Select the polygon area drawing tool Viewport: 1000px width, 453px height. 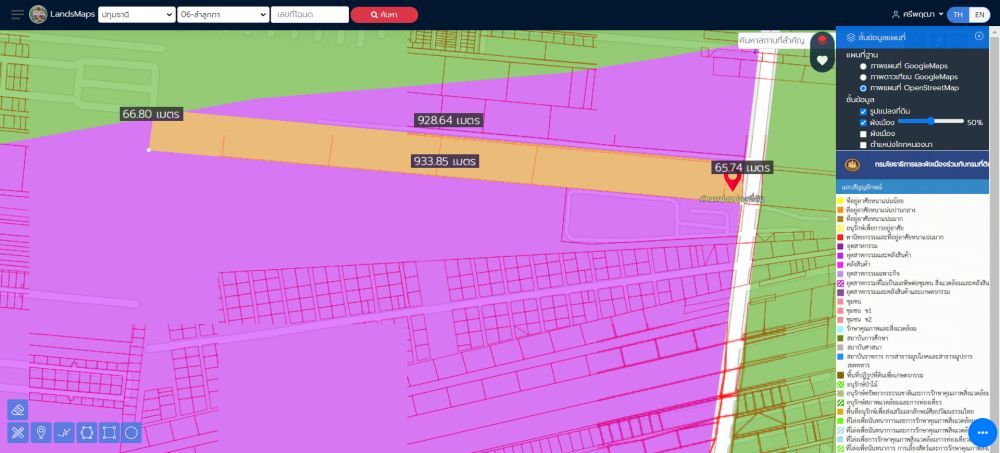coord(87,432)
